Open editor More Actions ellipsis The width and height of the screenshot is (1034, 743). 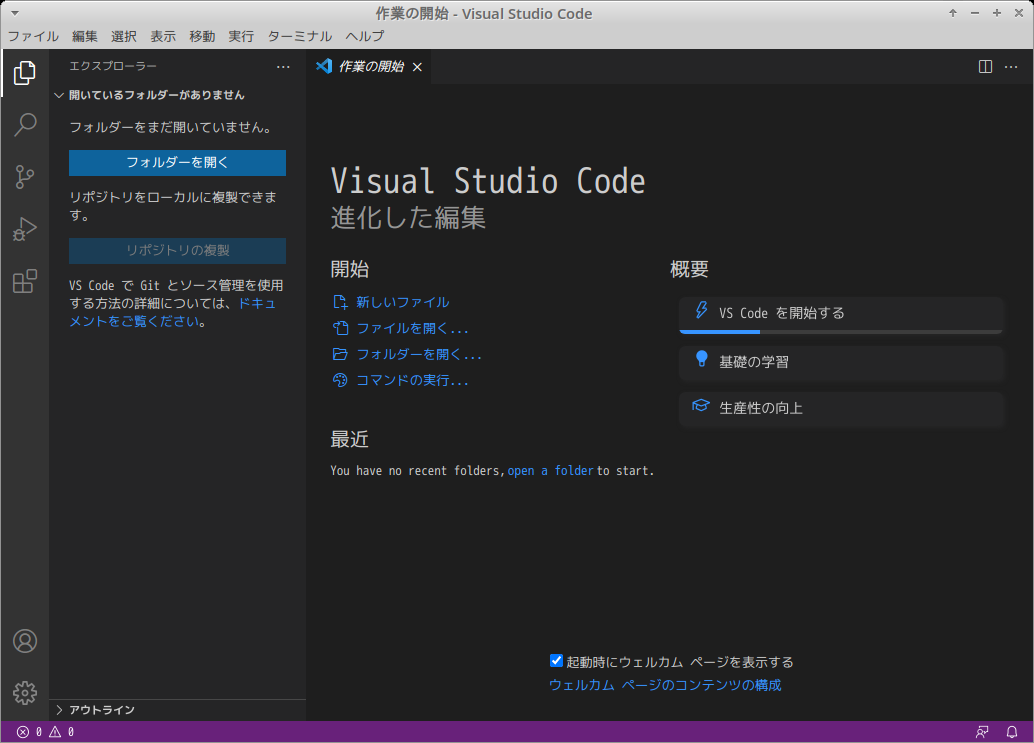1011,67
